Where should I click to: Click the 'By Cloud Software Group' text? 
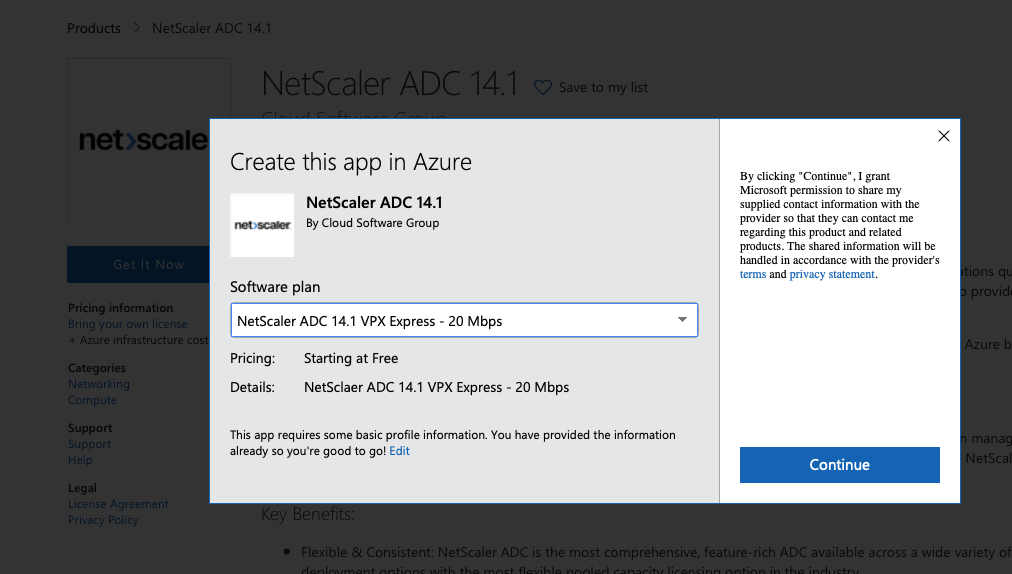point(372,223)
